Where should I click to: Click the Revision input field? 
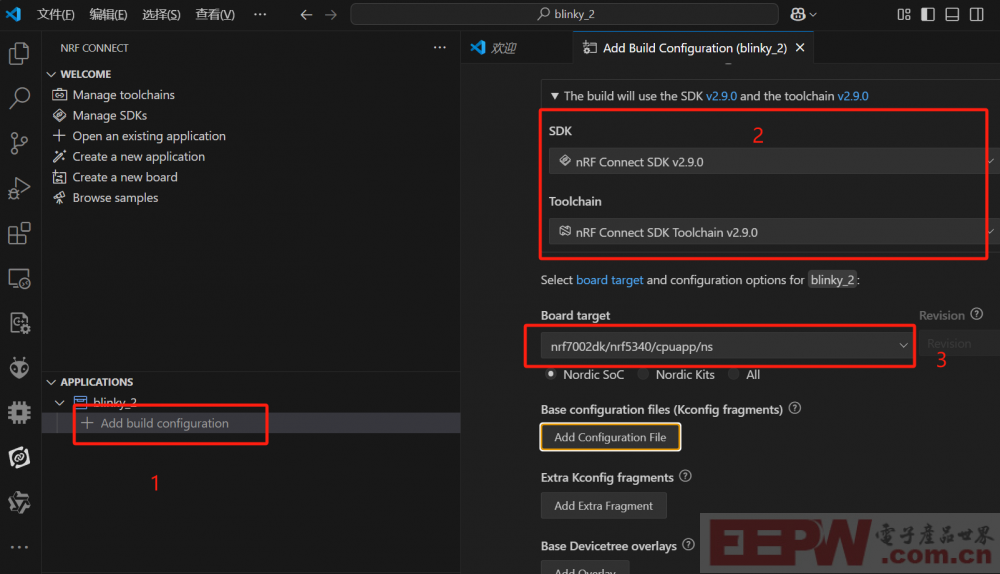click(959, 344)
